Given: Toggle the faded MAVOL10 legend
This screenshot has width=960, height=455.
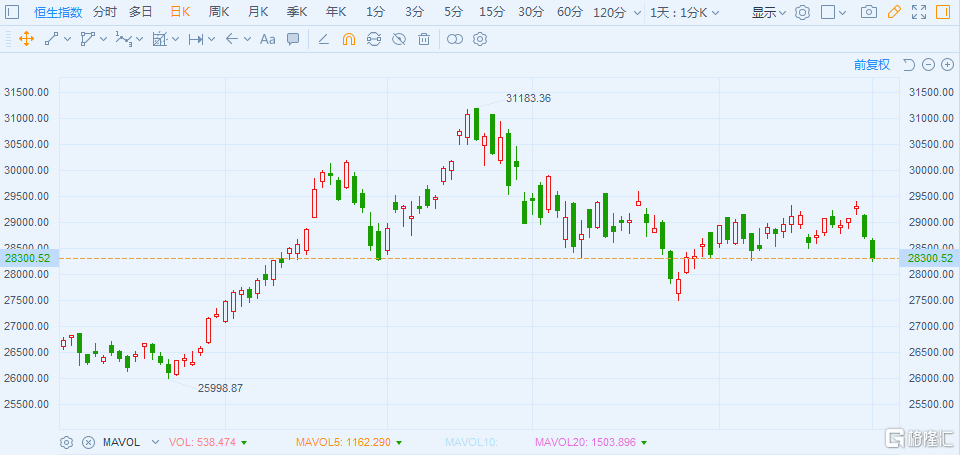Looking at the screenshot, I should tap(471, 442).
